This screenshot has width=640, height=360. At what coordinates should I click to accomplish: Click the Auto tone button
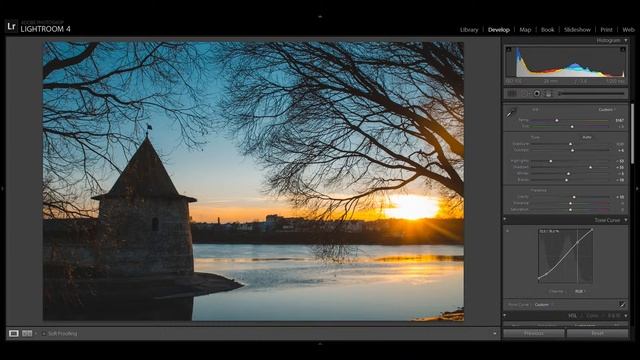pos(587,137)
